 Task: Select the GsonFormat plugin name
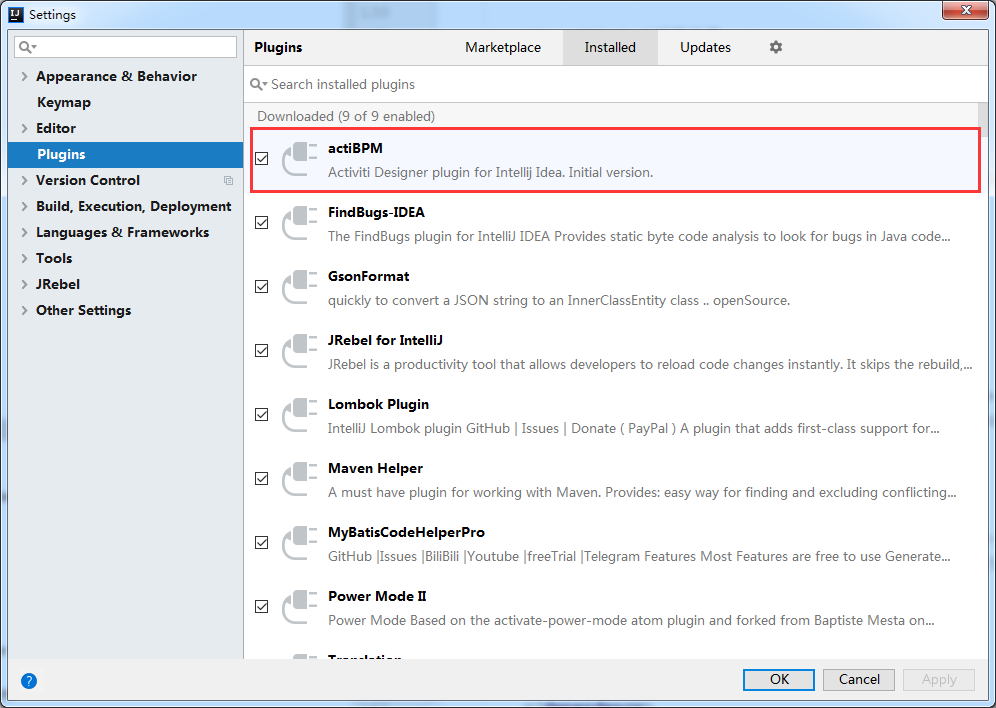(368, 276)
